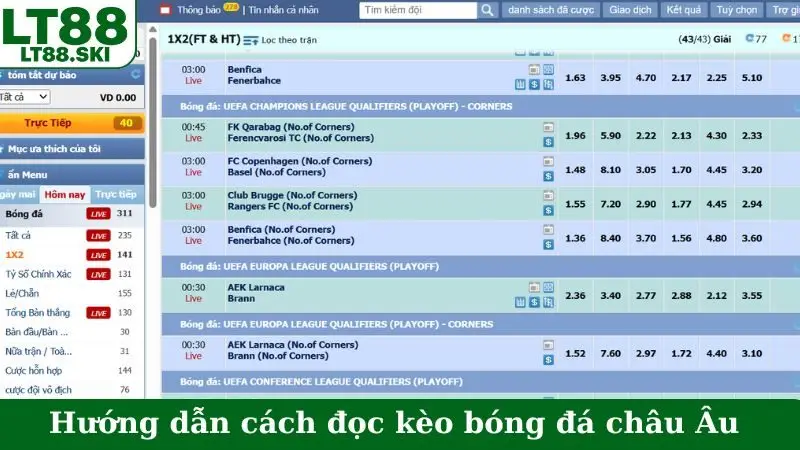The height and width of the screenshot is (450, 800).
Task: Click odds 2.36 for AEK Larnaca
Action: pos(575,295)
